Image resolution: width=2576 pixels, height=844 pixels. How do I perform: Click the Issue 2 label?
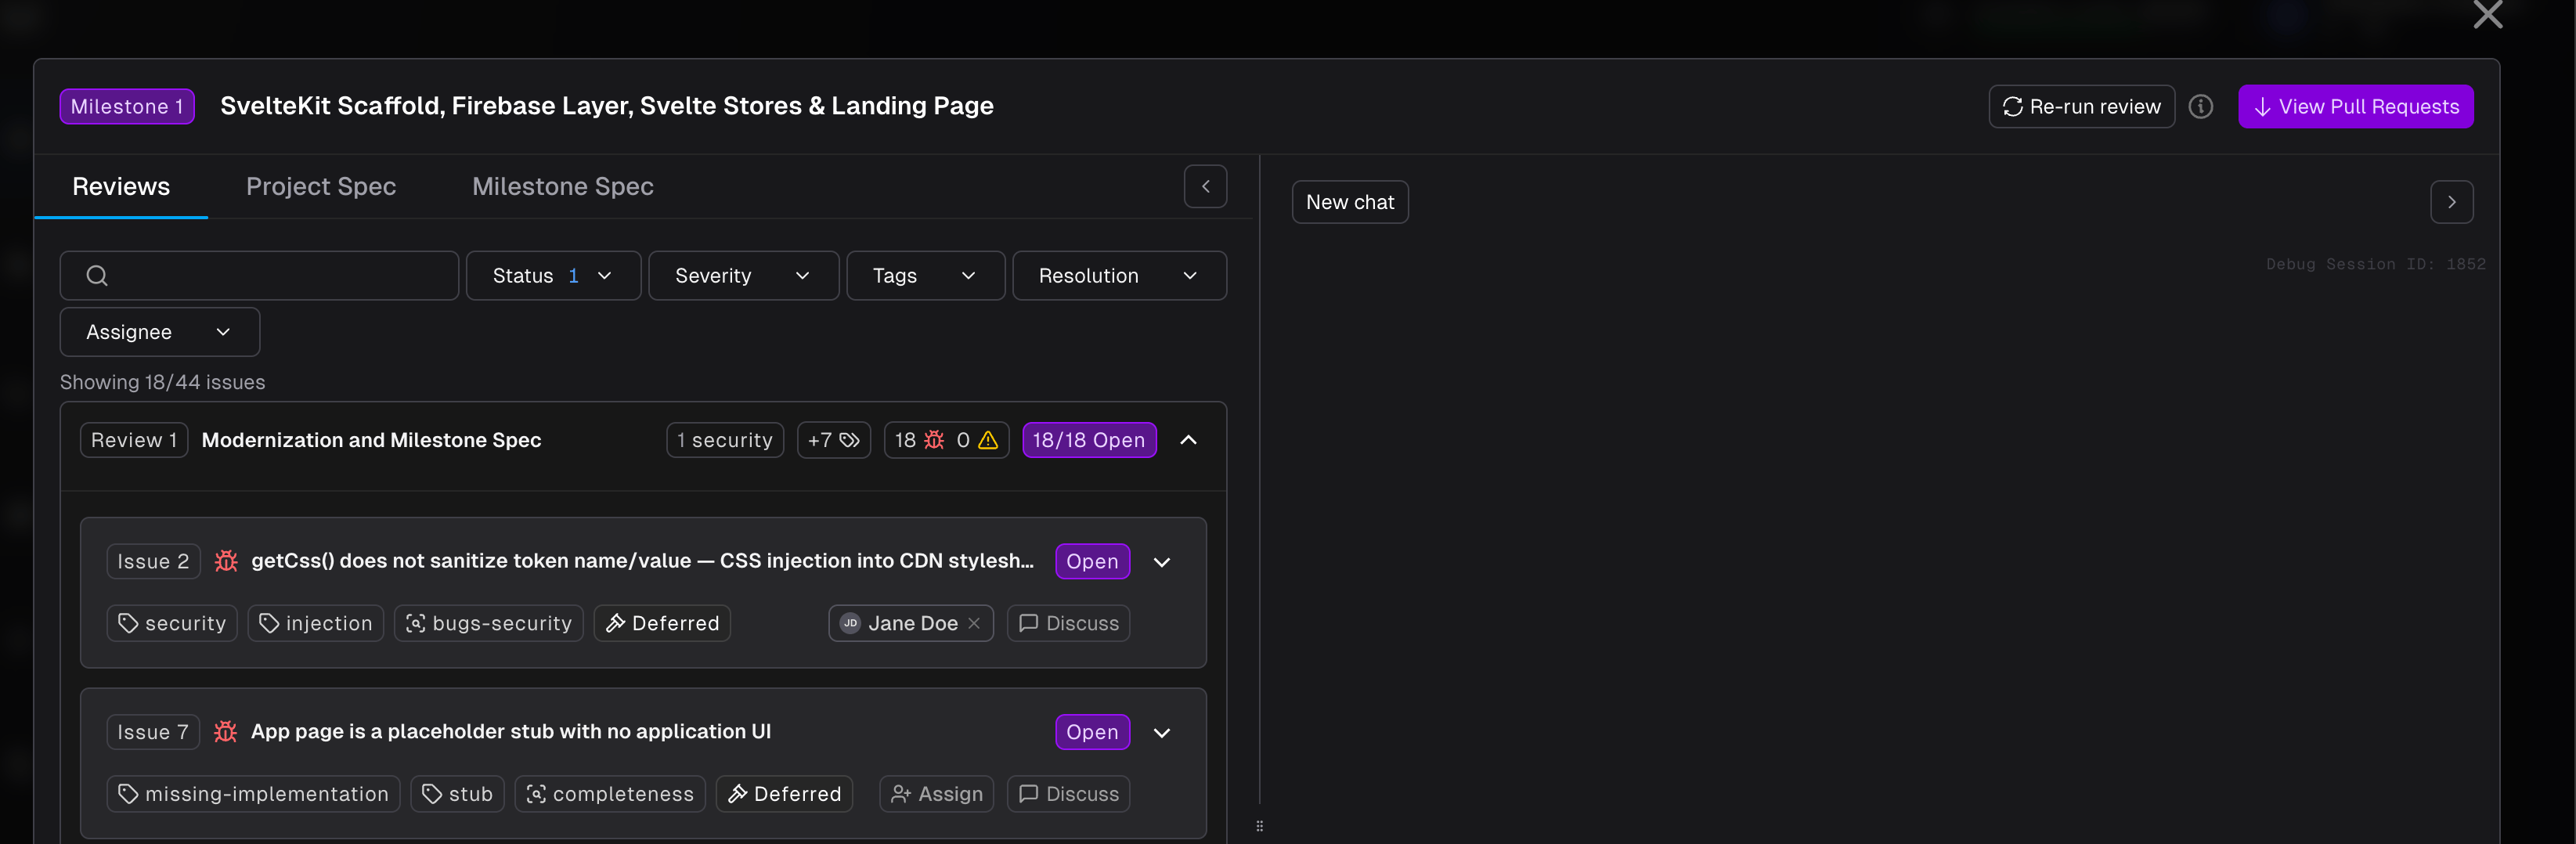coord(153,562)
